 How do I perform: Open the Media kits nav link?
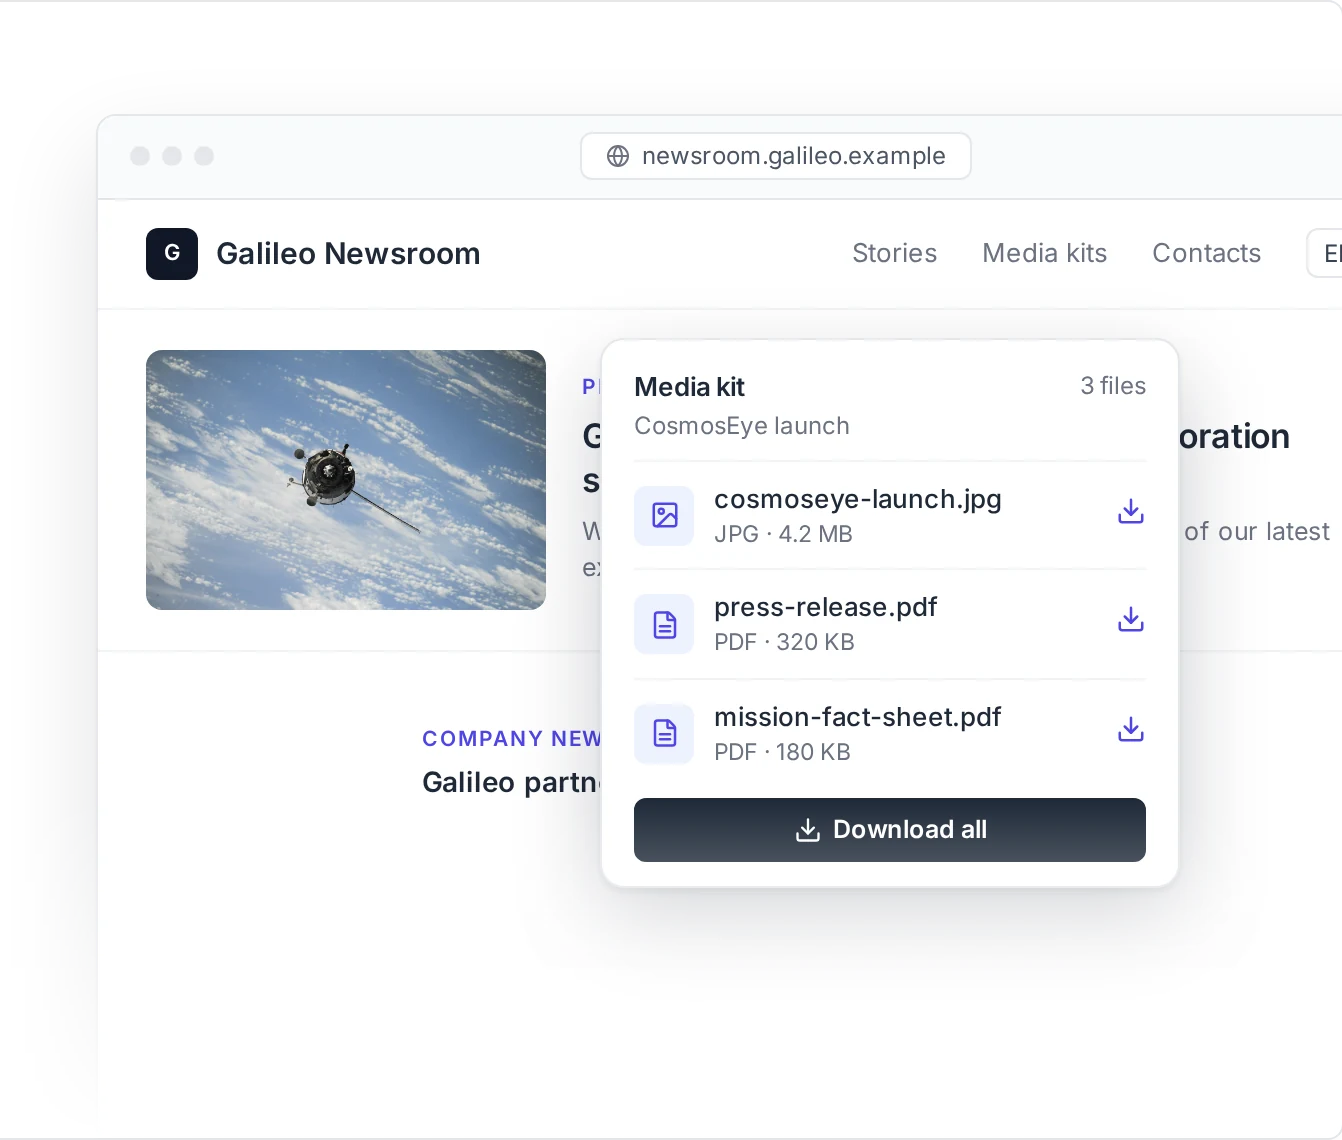pos(1045,253)
